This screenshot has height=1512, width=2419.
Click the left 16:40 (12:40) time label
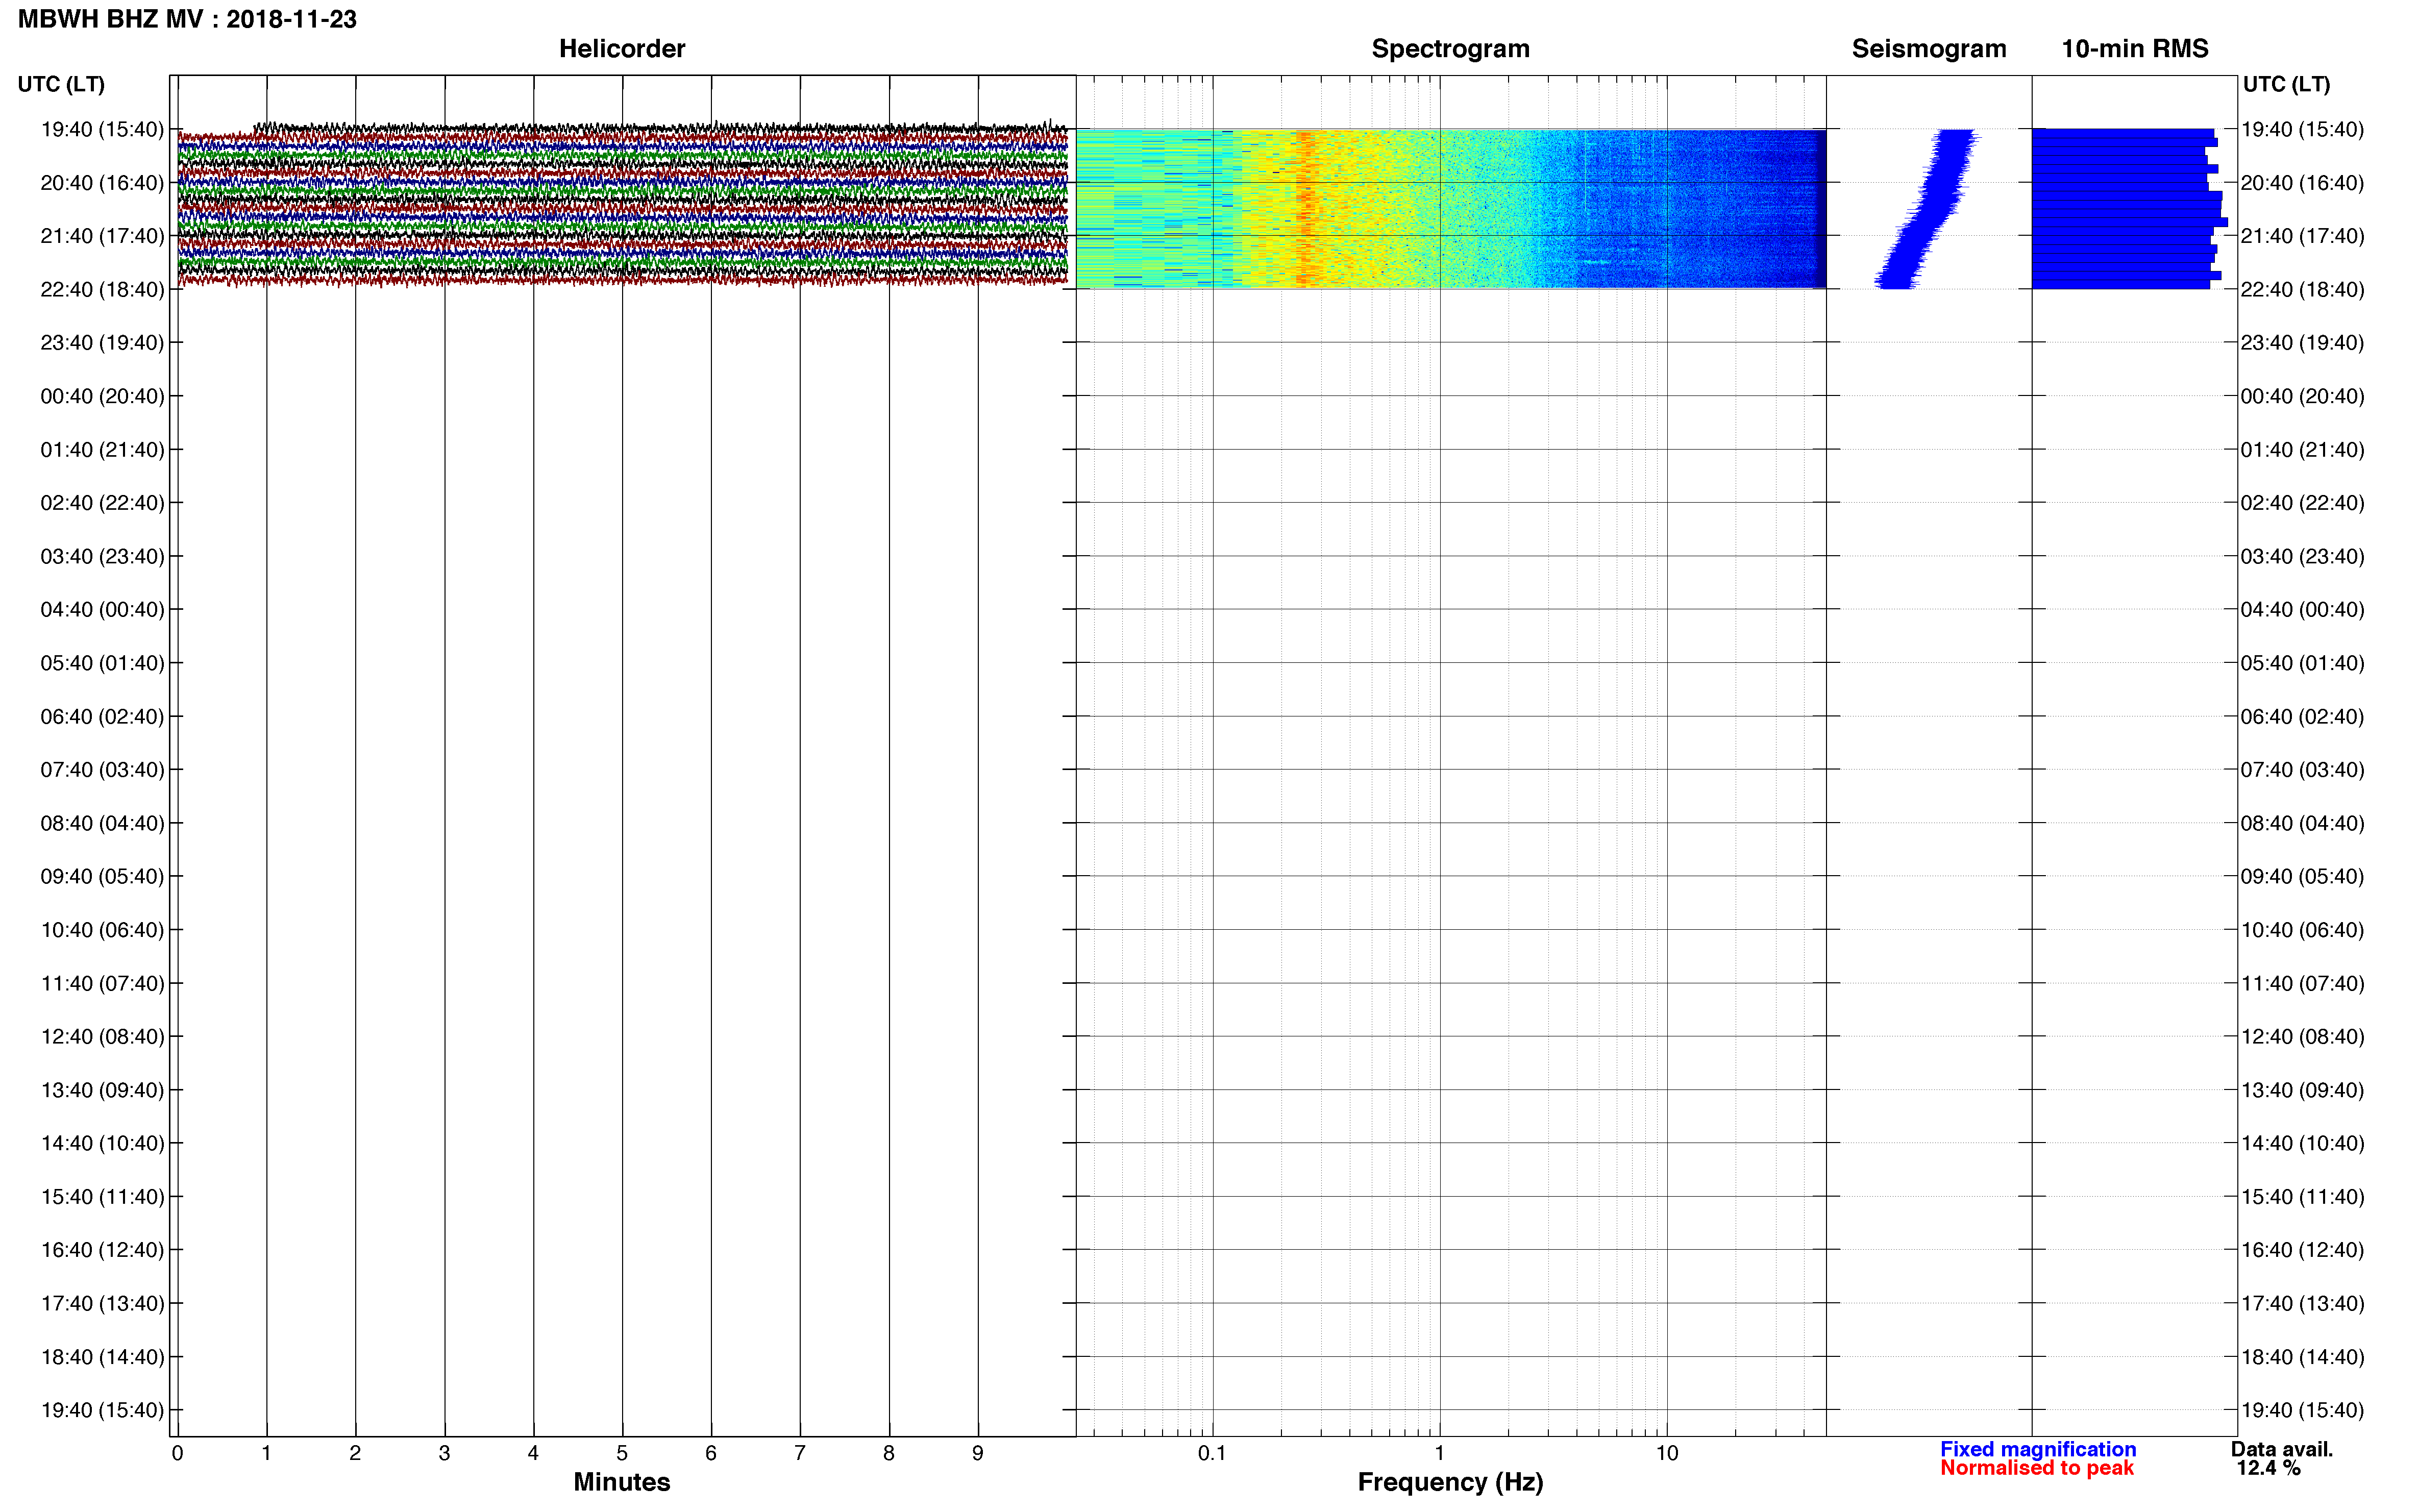click(102, 1250)
